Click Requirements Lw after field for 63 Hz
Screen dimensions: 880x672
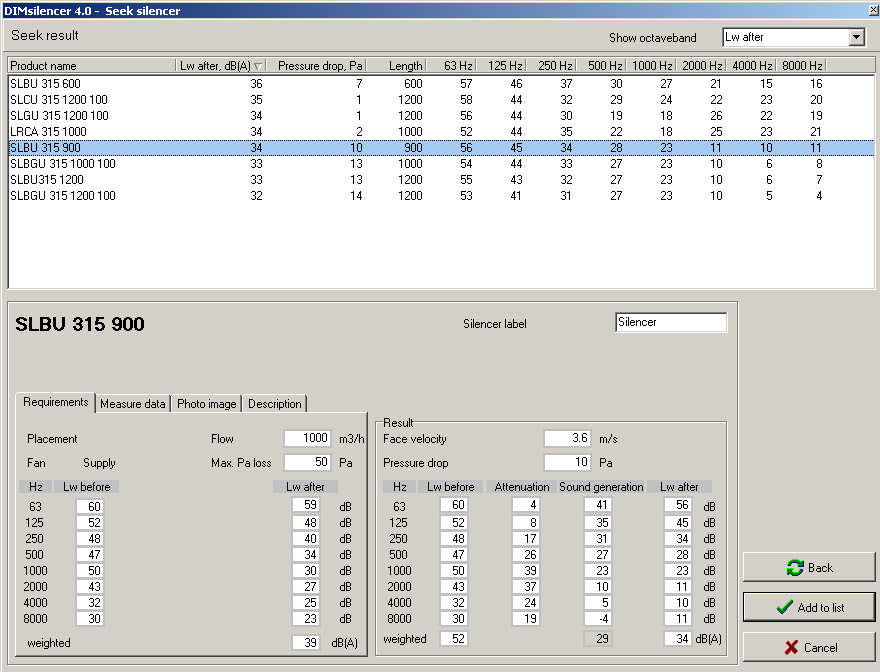click(306, 505)
